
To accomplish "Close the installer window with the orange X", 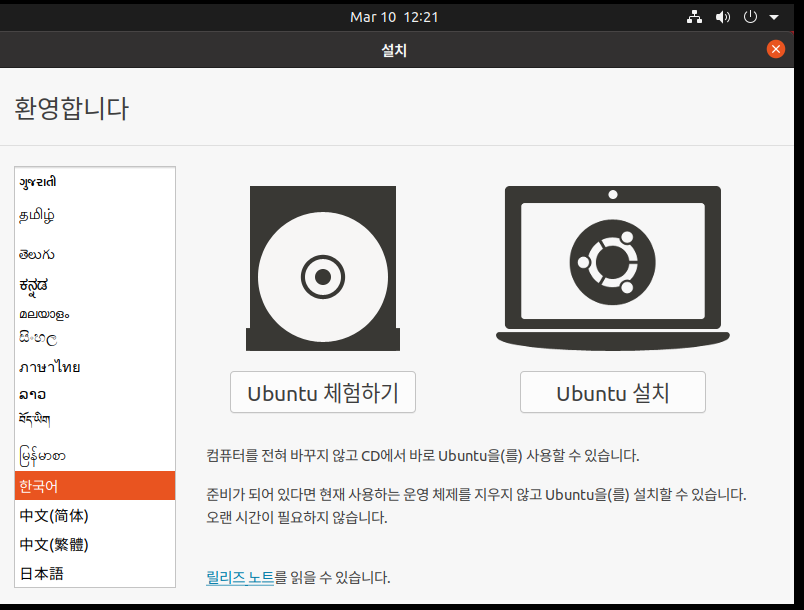I will 776,49.
